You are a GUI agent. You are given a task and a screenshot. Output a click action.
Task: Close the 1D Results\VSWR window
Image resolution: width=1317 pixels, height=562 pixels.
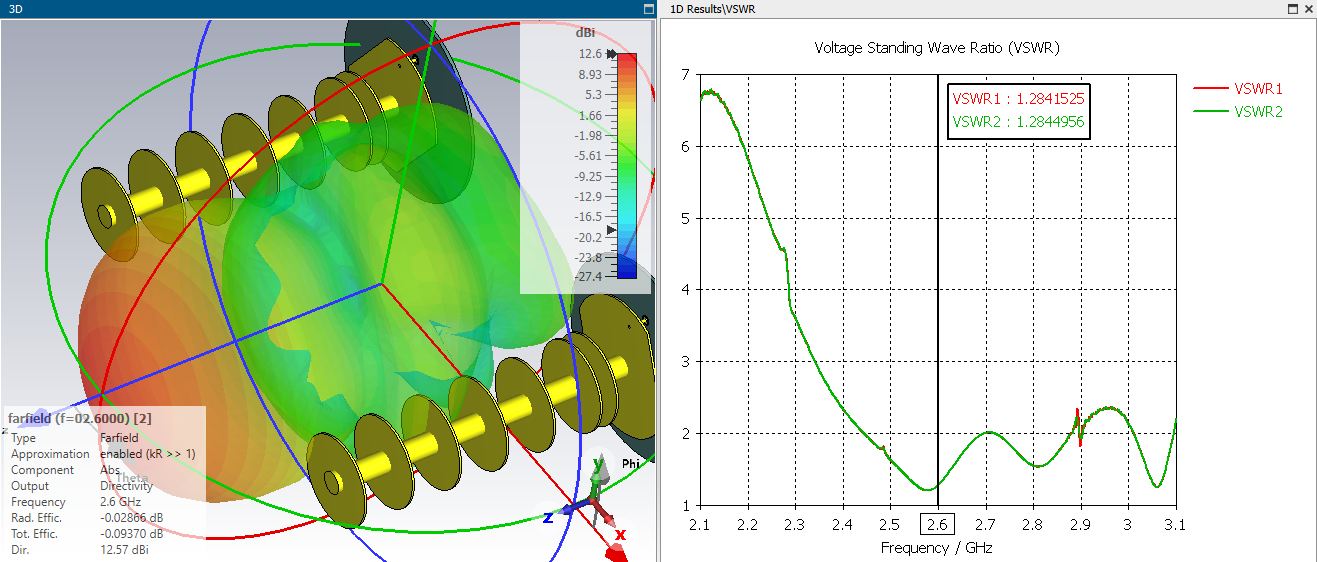[x=1307, y=8]
